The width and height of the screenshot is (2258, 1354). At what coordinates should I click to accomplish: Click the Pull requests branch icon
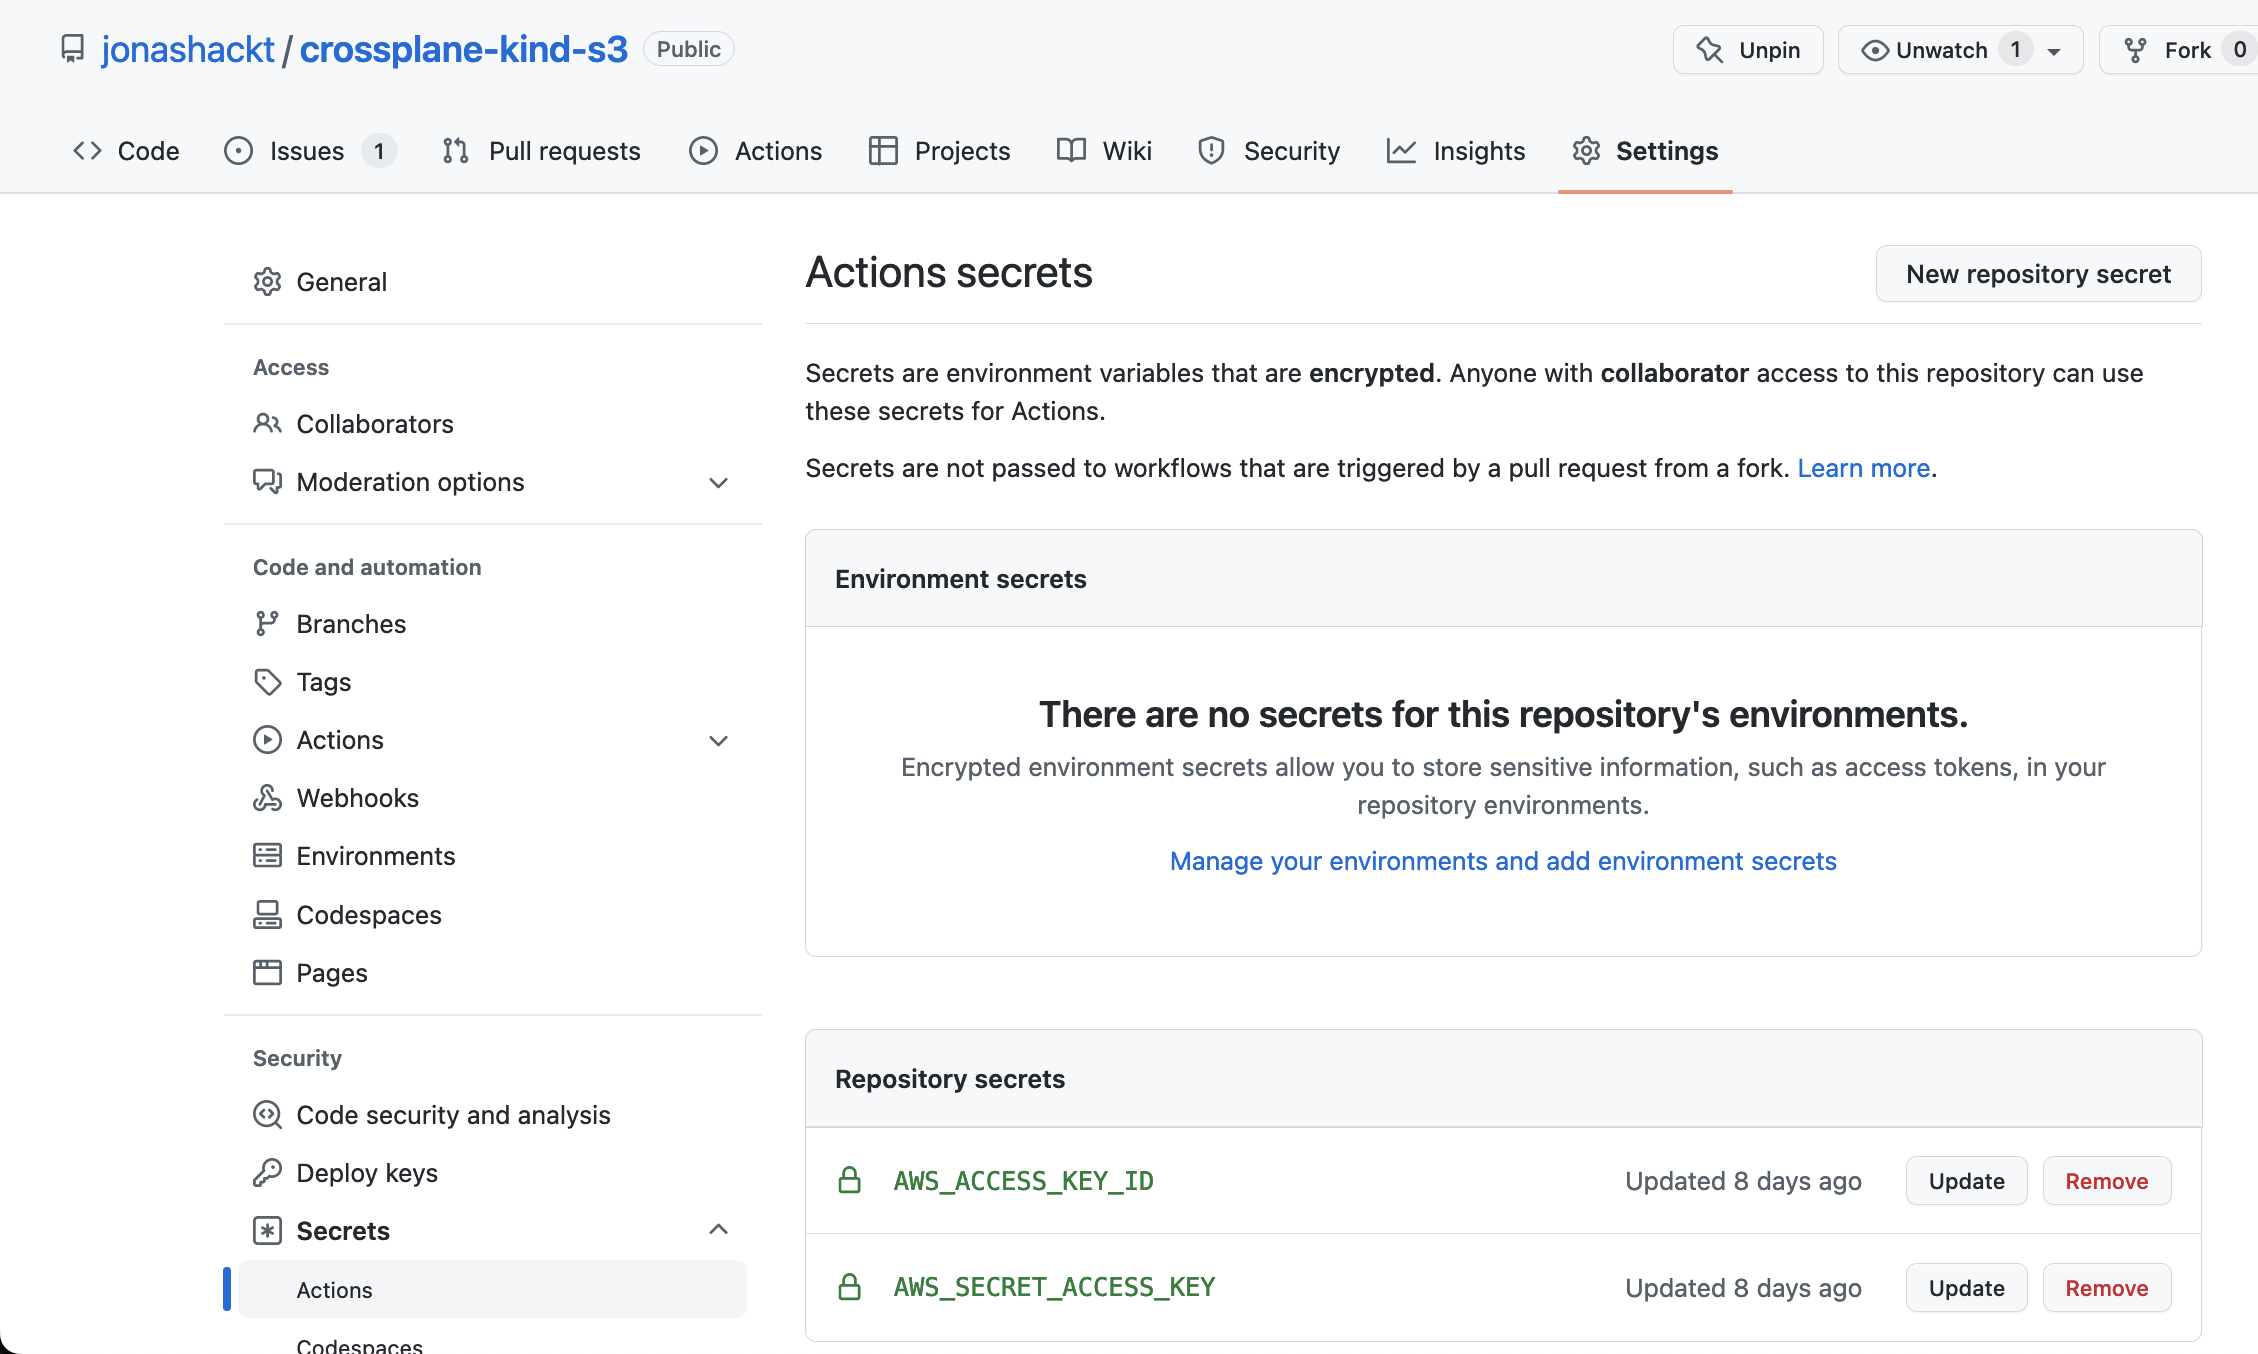click(x=458, y=152)
